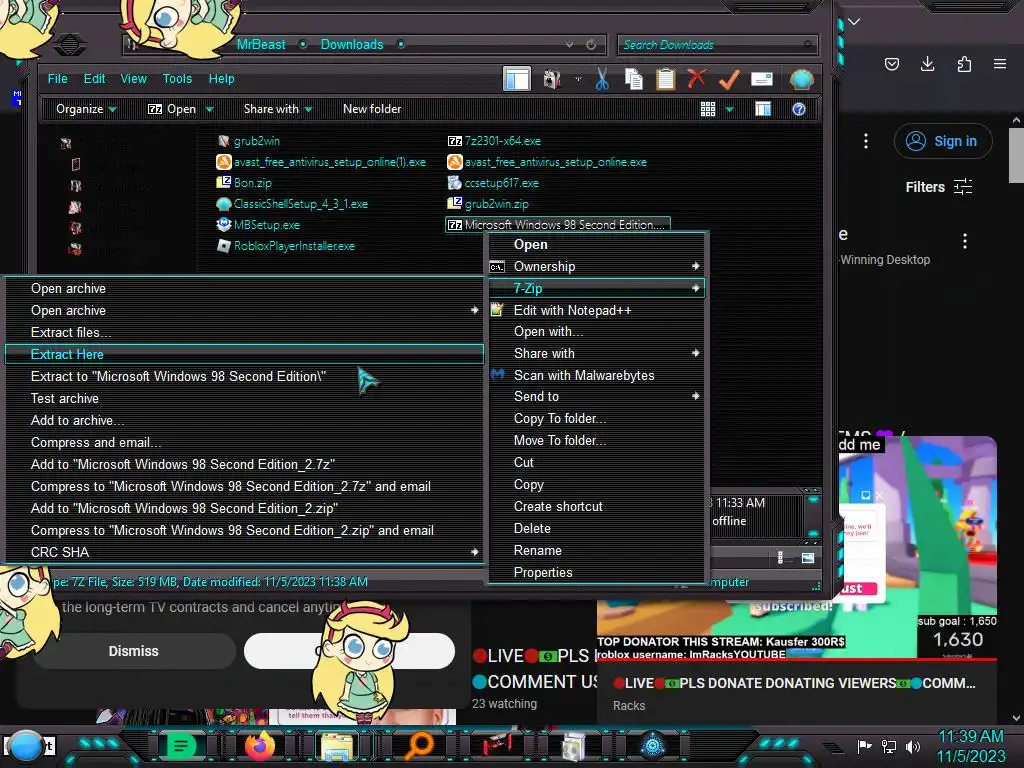
Task: Click the volume speaker tray icon
Action: pos(913,746)
